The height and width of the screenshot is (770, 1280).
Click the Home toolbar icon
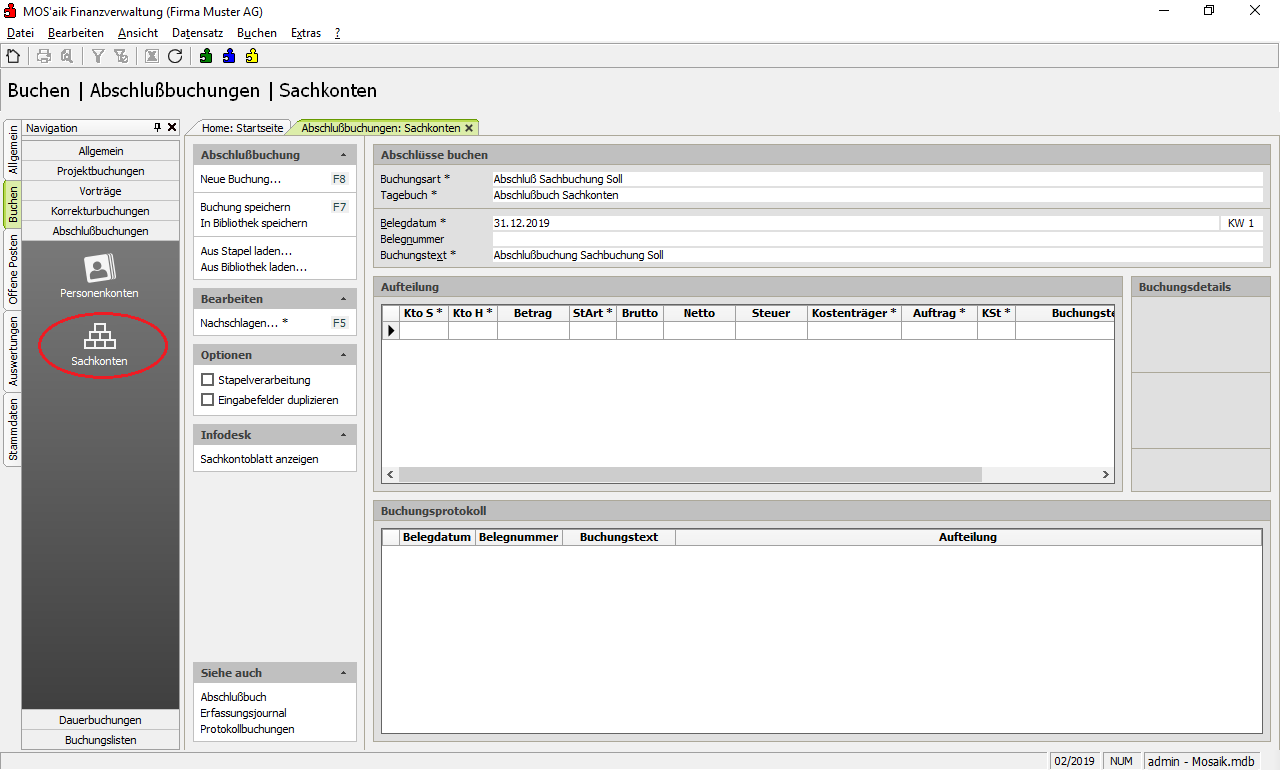[13, 56]
